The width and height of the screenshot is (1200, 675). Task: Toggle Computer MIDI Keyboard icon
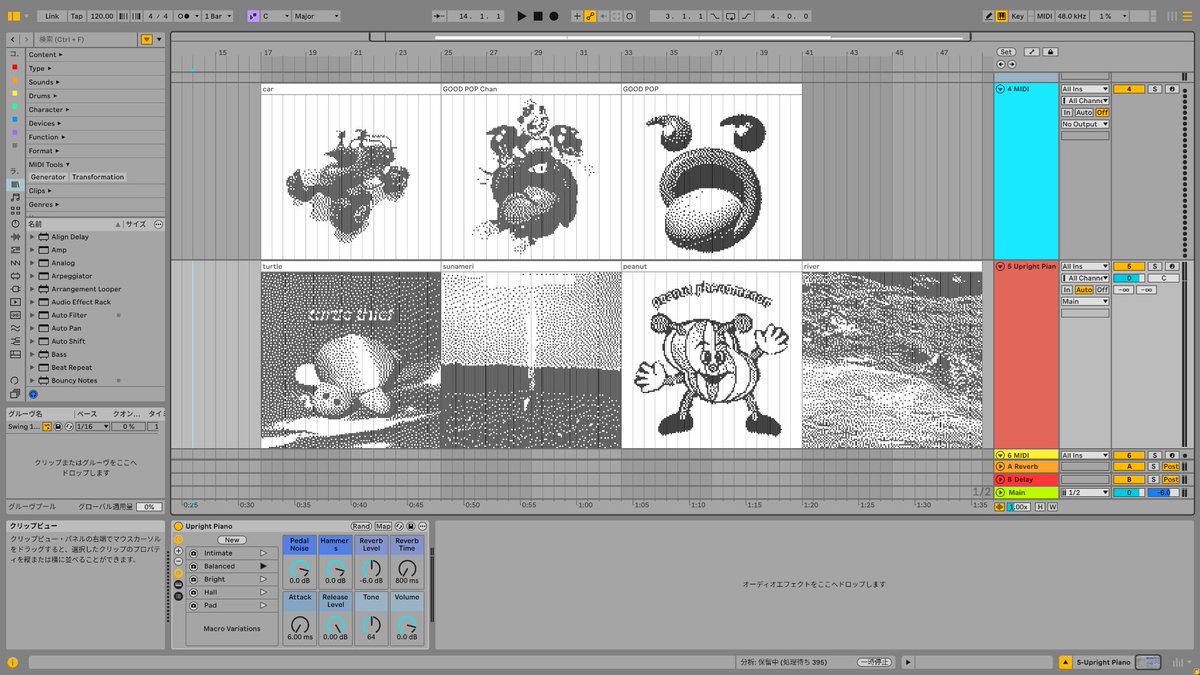1002,16
